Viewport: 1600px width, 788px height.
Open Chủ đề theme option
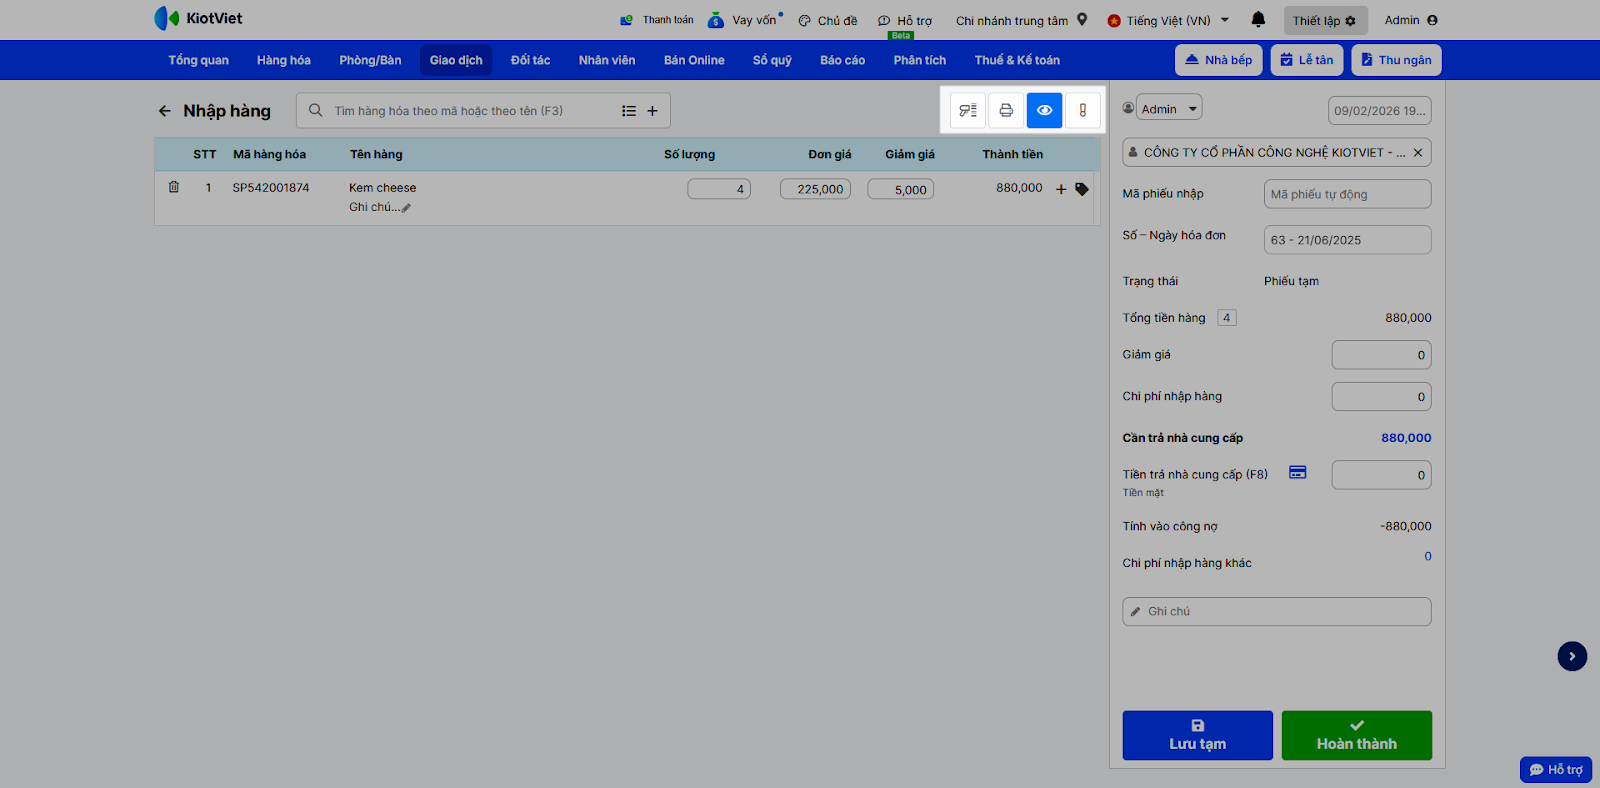(828, 20)
